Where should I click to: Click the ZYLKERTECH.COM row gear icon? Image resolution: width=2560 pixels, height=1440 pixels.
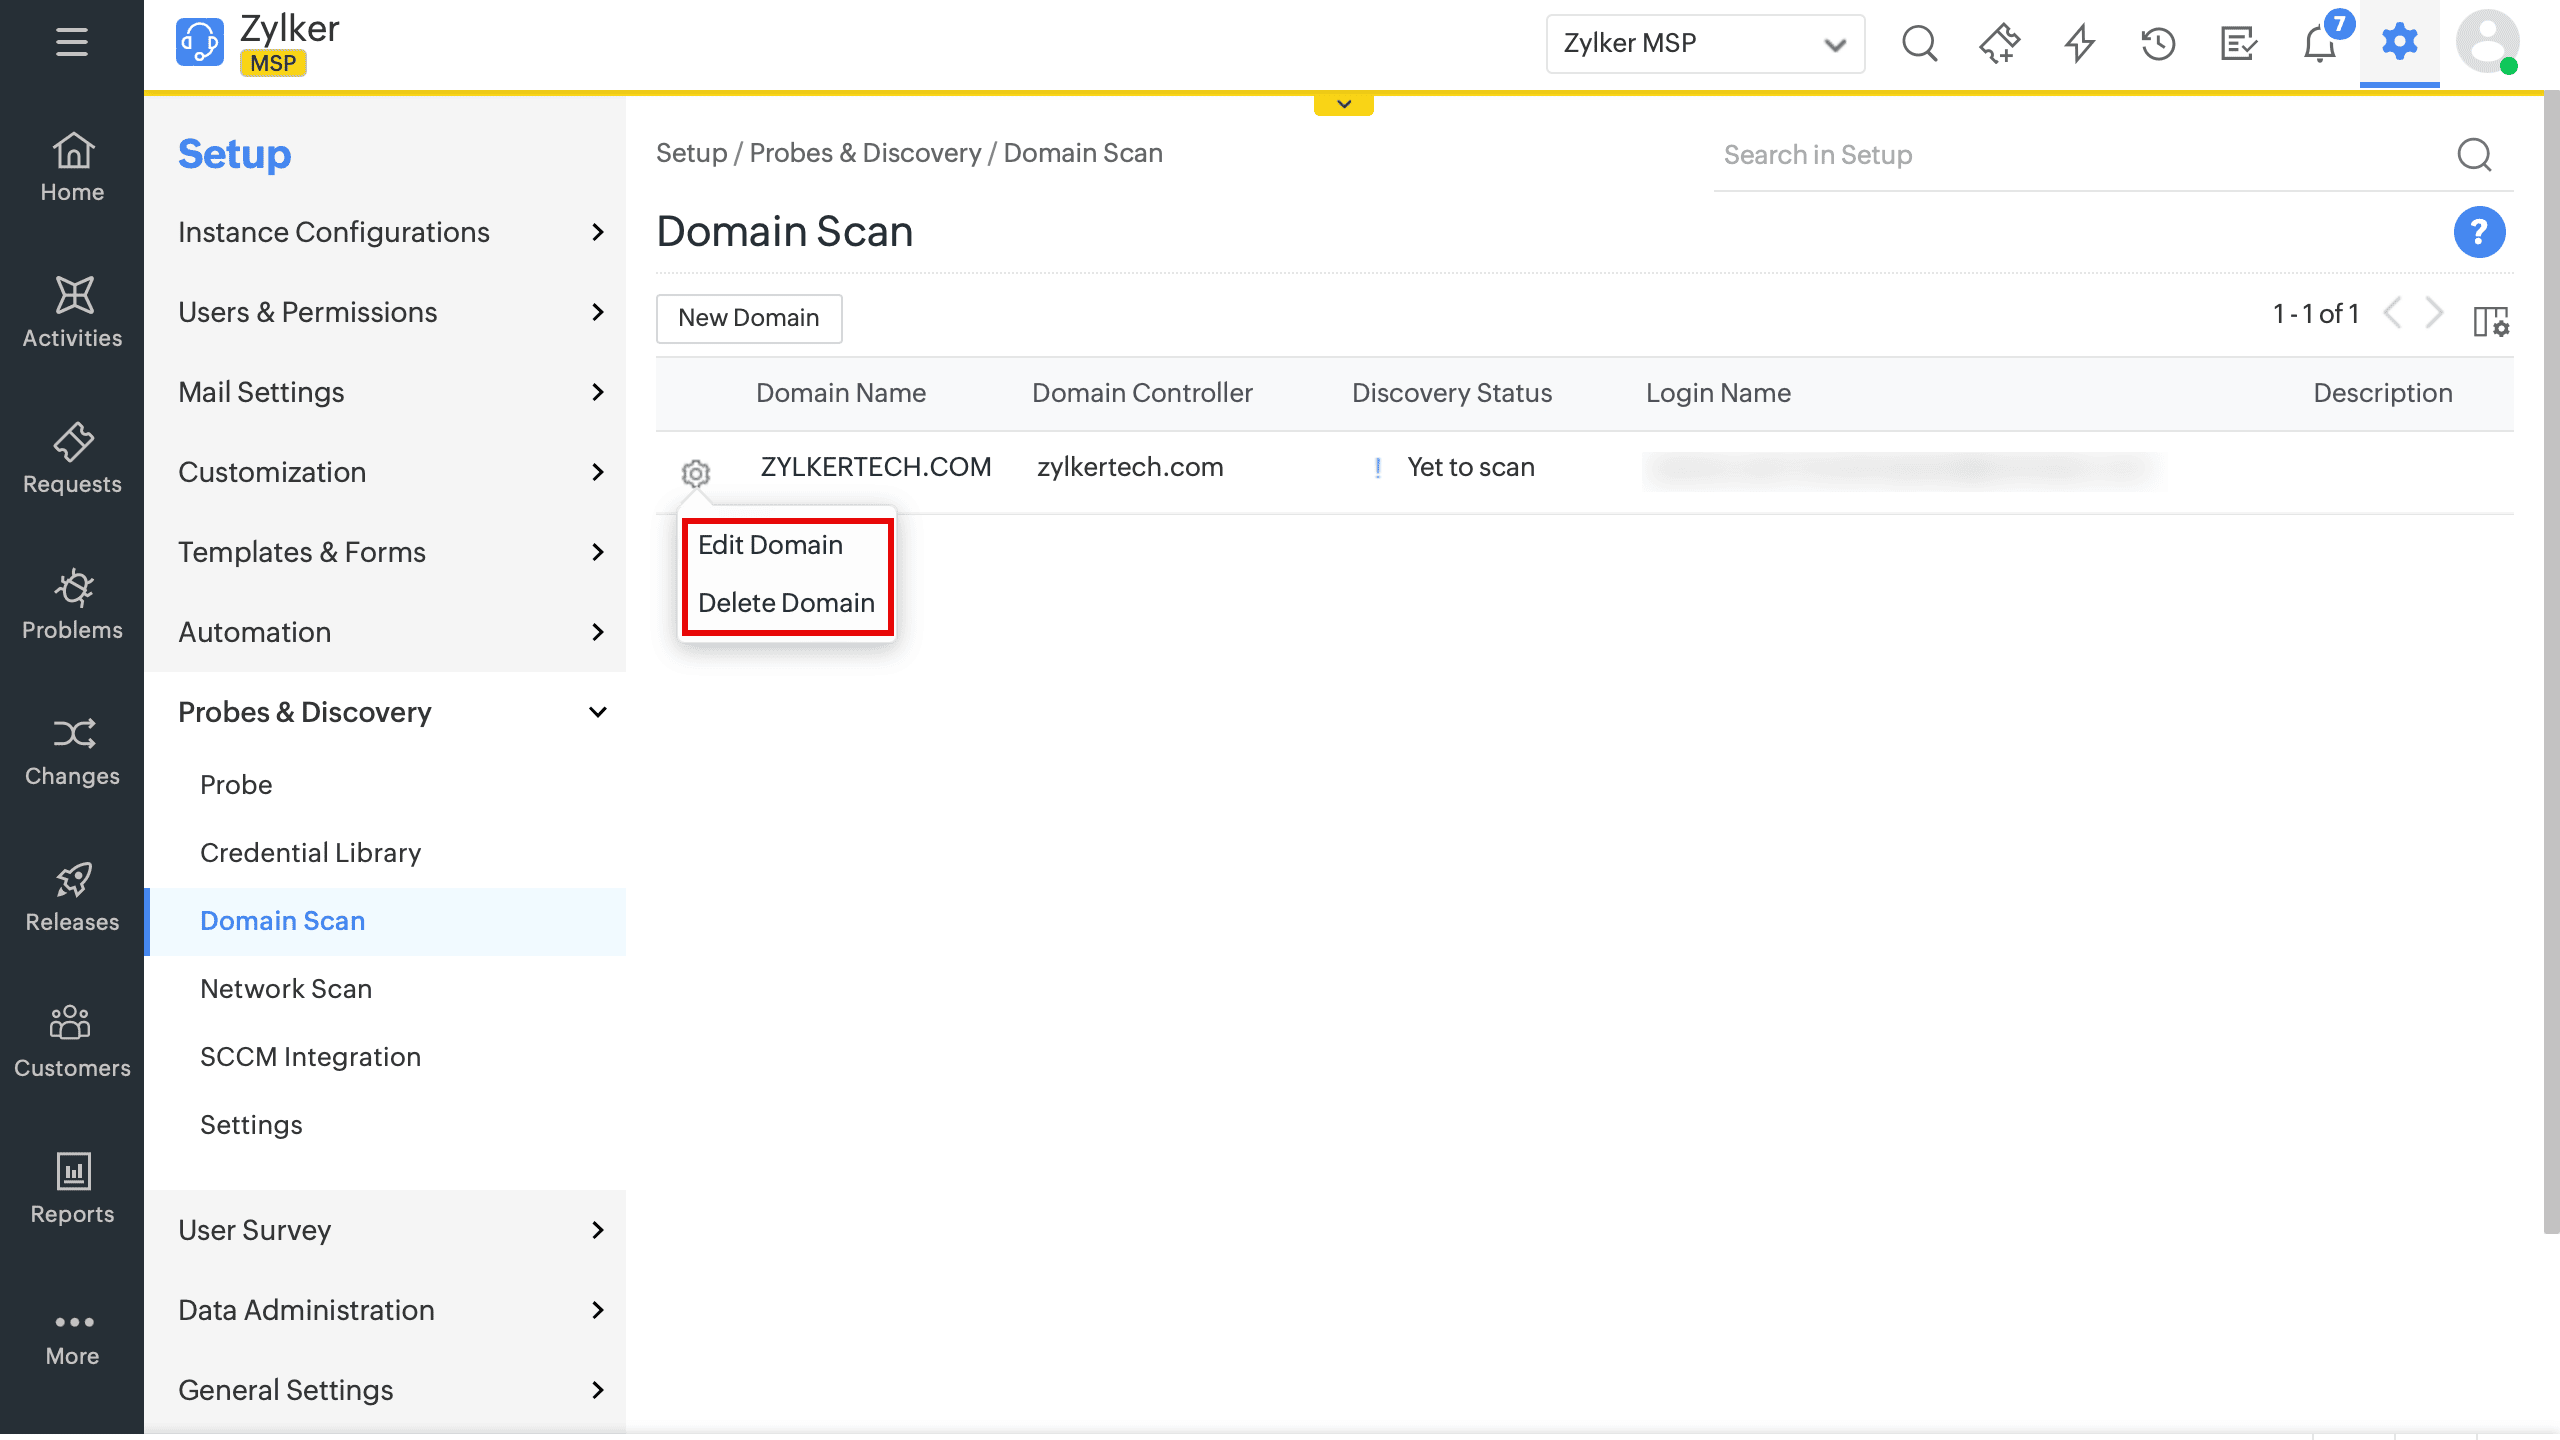pos(696,472)
